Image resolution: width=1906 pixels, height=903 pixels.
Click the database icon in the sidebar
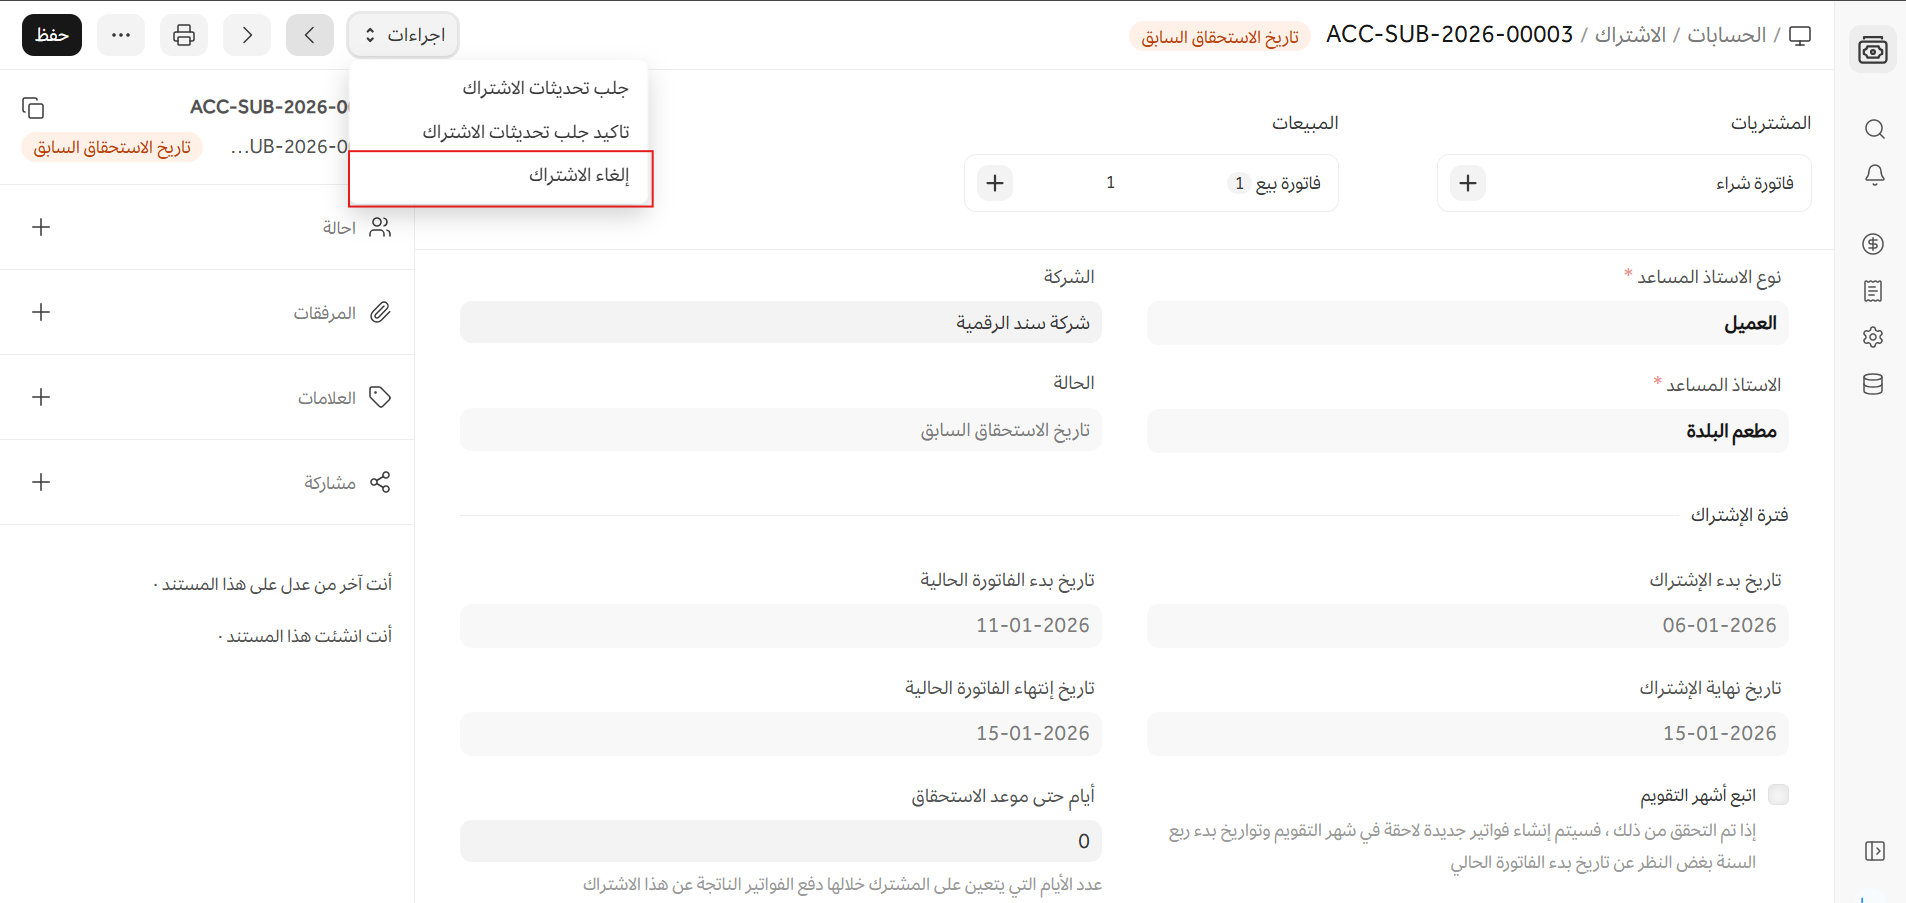tap(1873, 384)
